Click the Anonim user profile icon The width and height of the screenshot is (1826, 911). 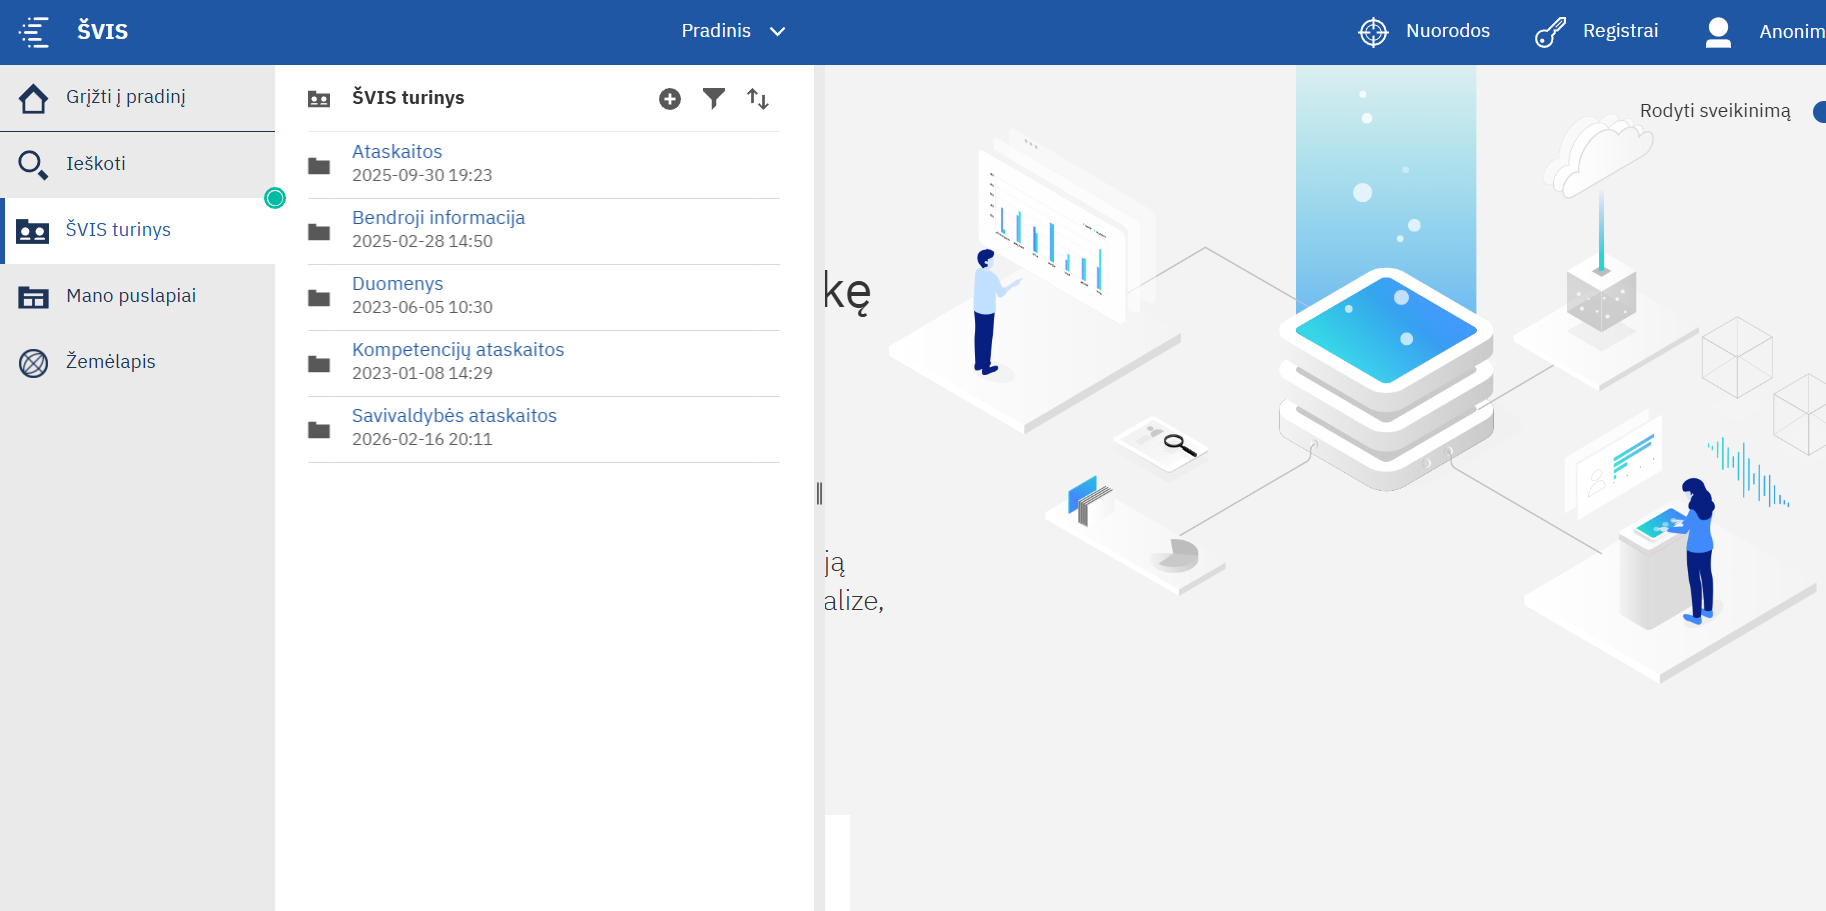pyautogui.click(x=1718, y=32)
